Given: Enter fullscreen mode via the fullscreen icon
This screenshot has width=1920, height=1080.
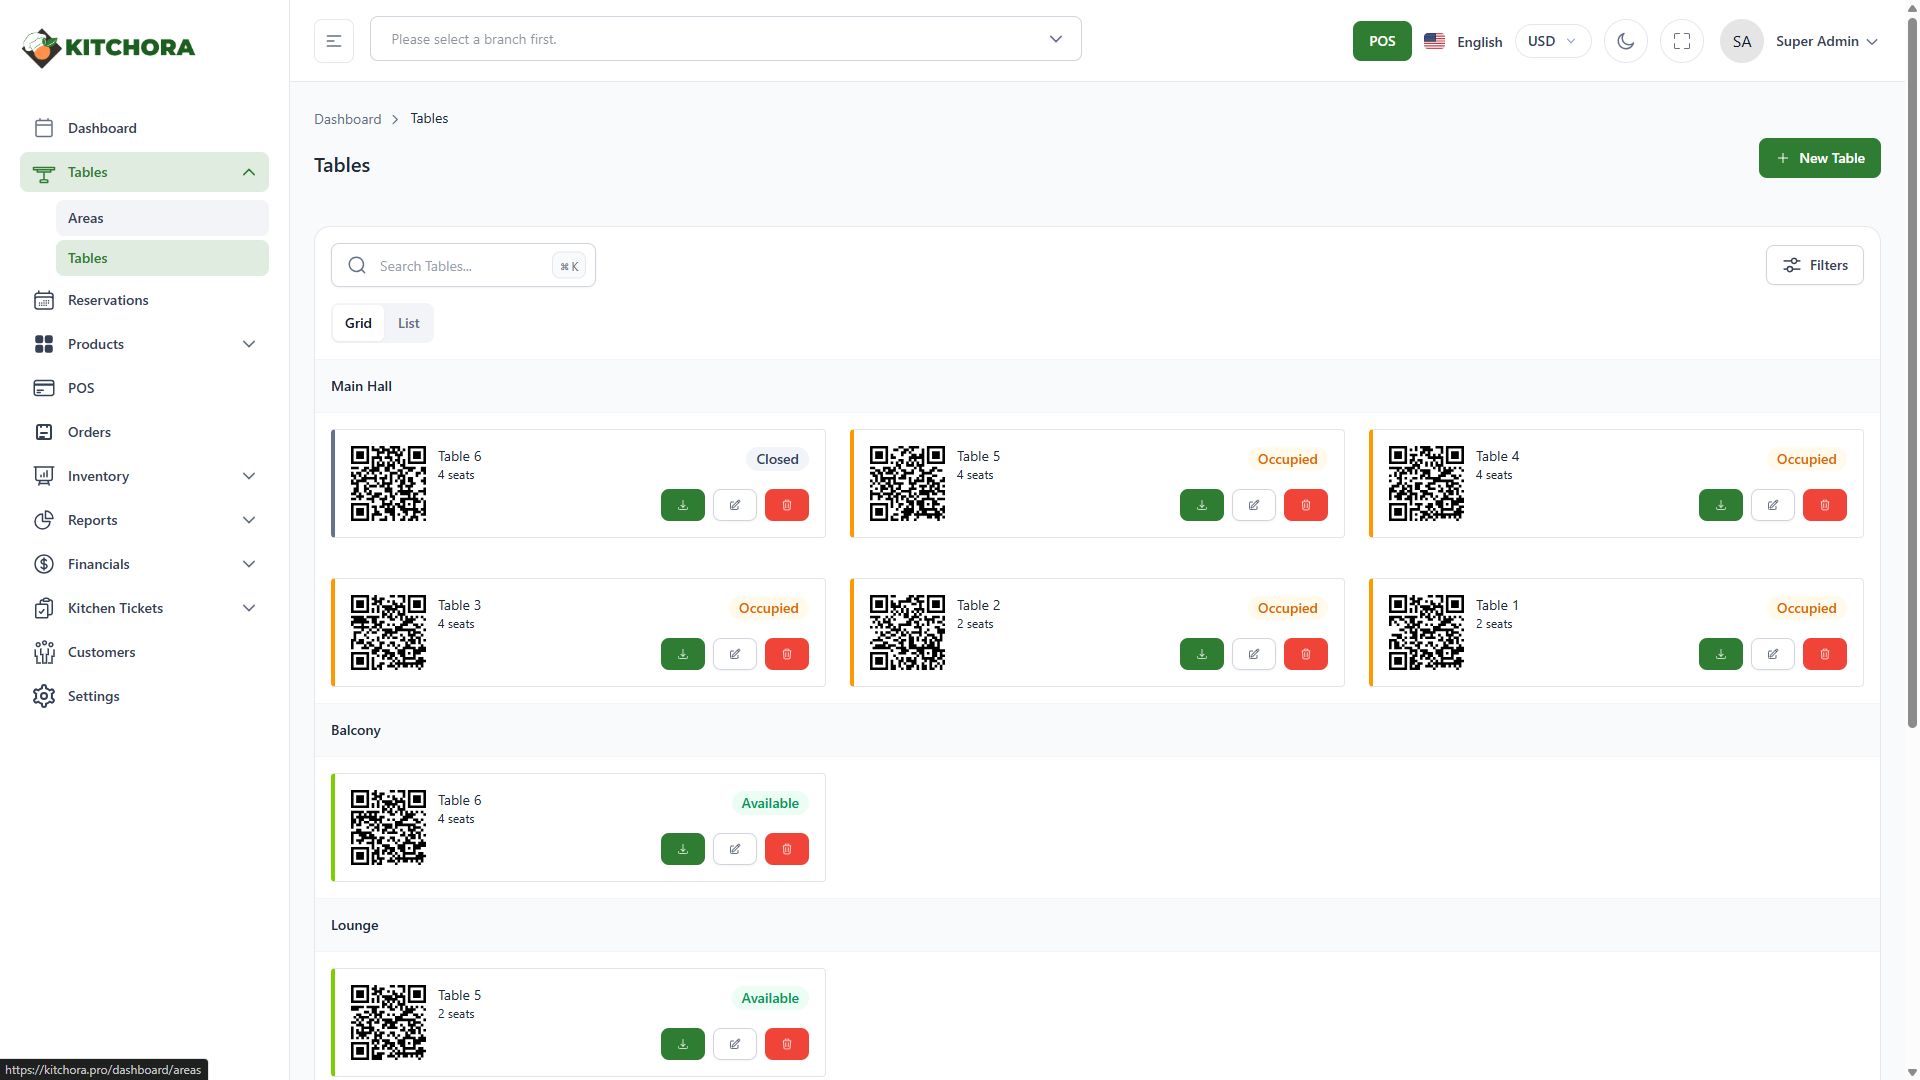Looking at the screenshot, I should 1681,41.
